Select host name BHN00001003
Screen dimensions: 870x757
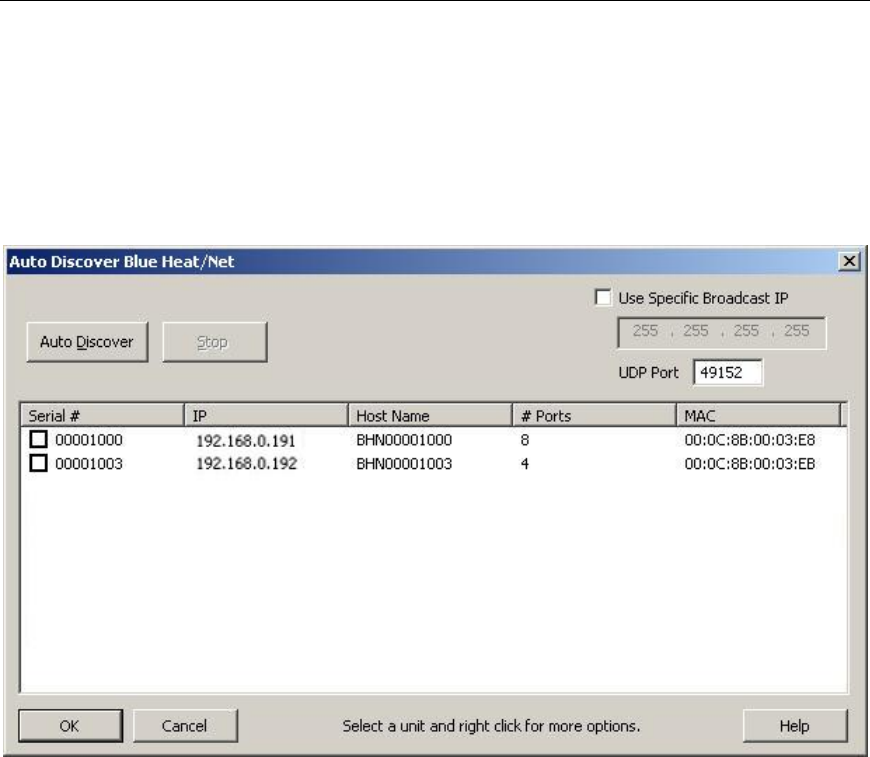coord(404,464)
